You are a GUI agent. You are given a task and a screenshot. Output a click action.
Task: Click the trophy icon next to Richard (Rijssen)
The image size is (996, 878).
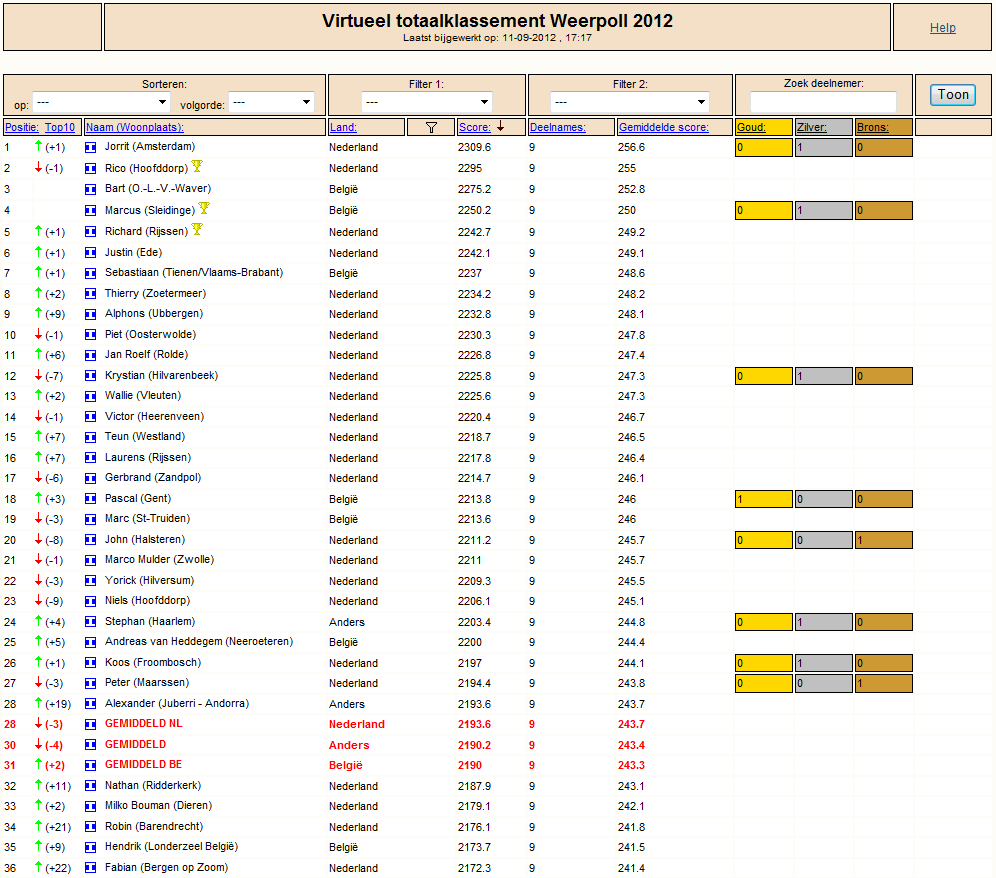tap(197, 229)
